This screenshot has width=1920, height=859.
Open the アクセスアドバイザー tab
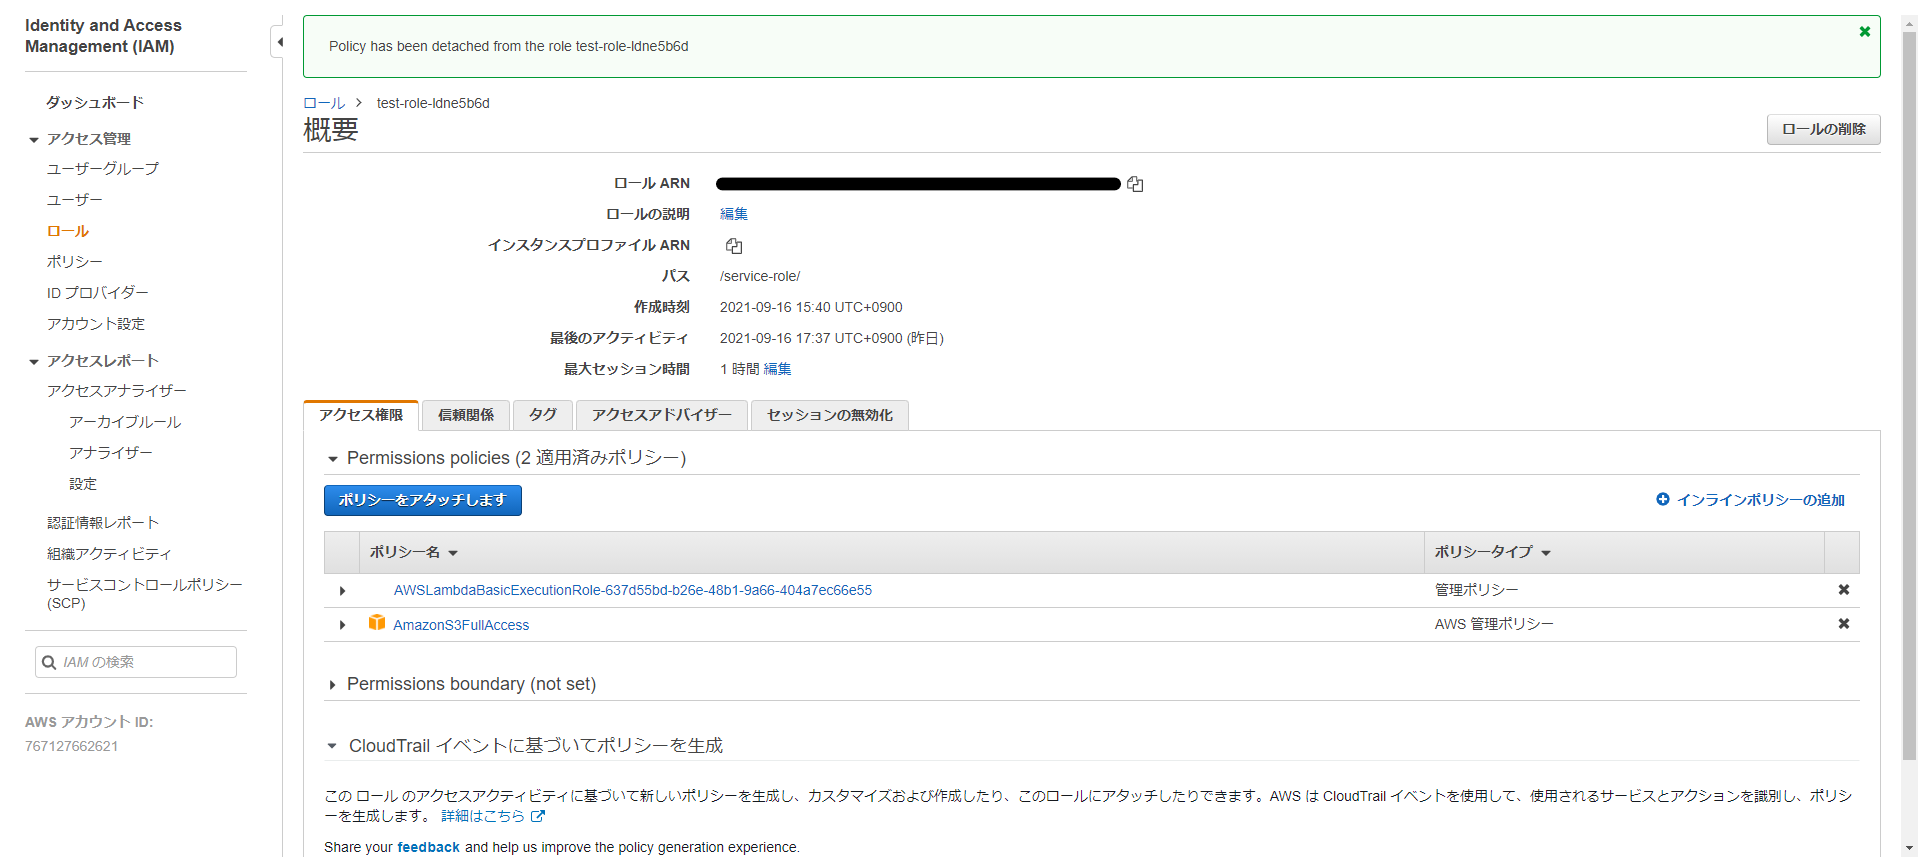662,415
